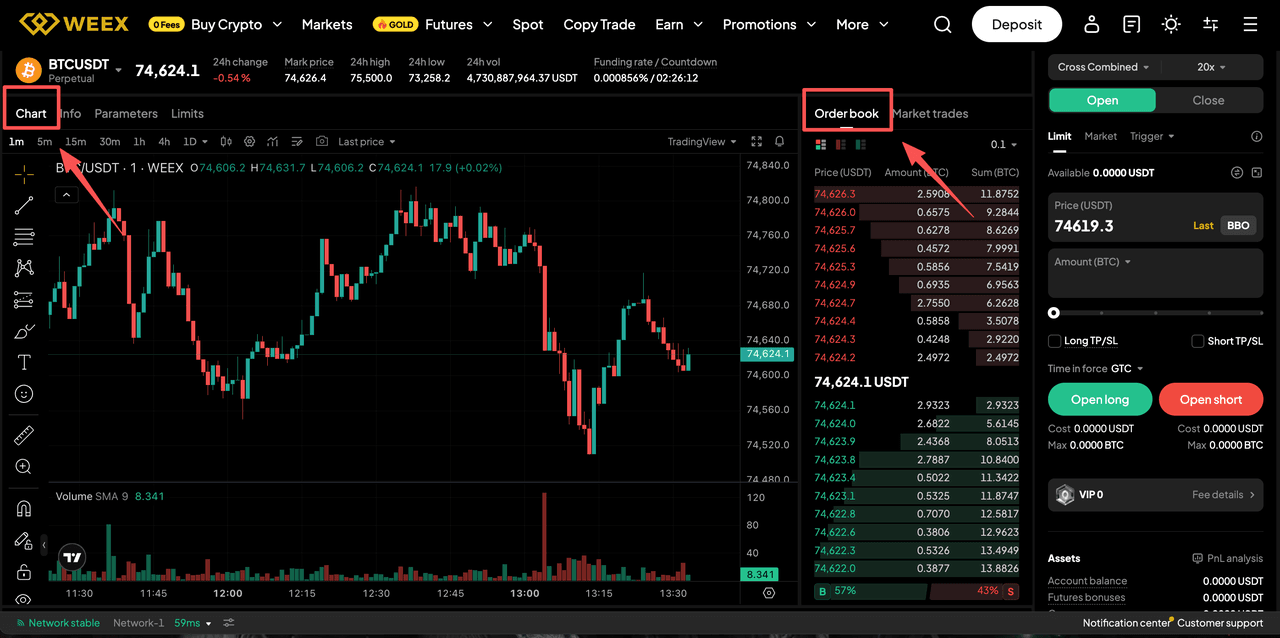The height and width of the screenshot is (638, 1280).
Task: Click the chart alert bell icon
Action: [779, 142]
